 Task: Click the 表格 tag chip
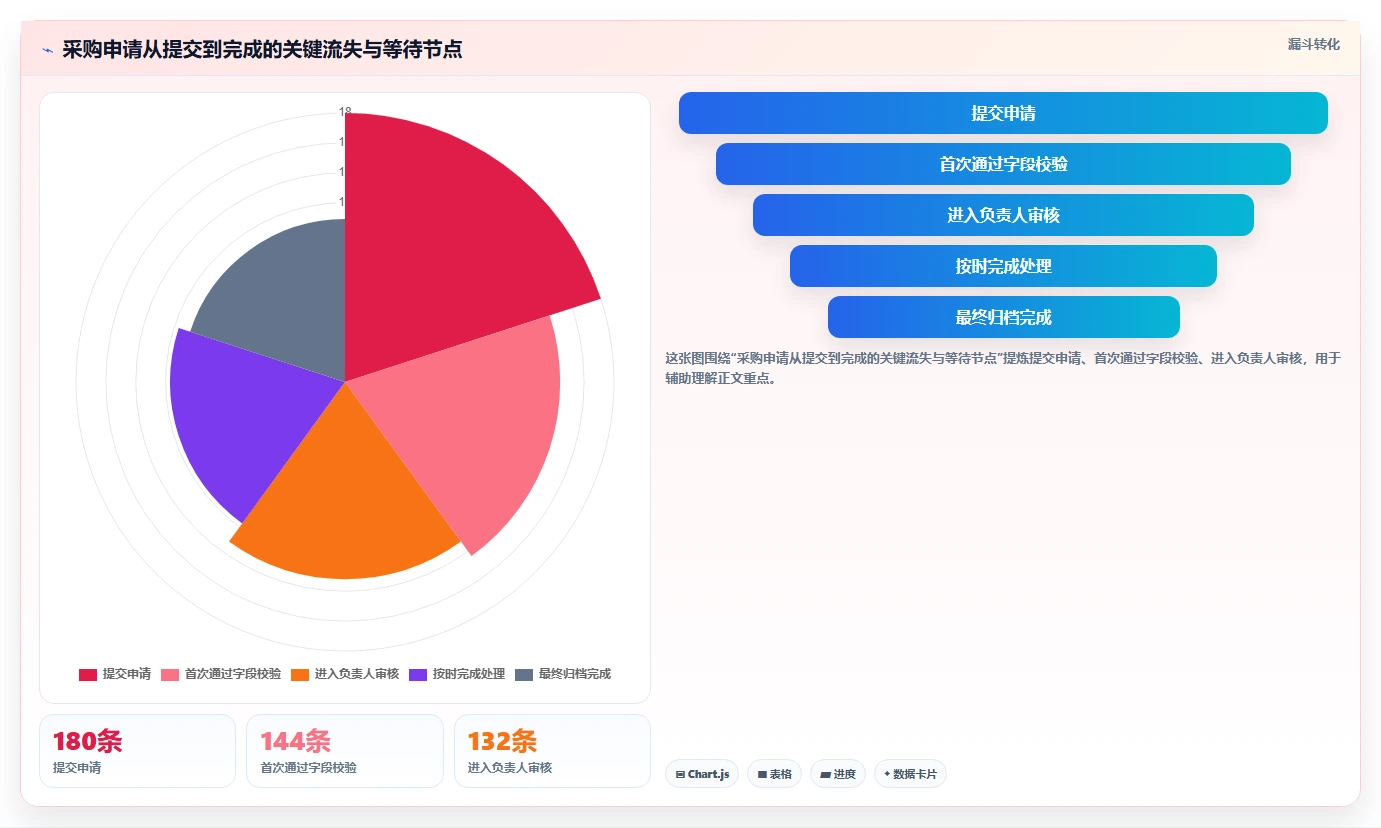(x=774, y=774)
